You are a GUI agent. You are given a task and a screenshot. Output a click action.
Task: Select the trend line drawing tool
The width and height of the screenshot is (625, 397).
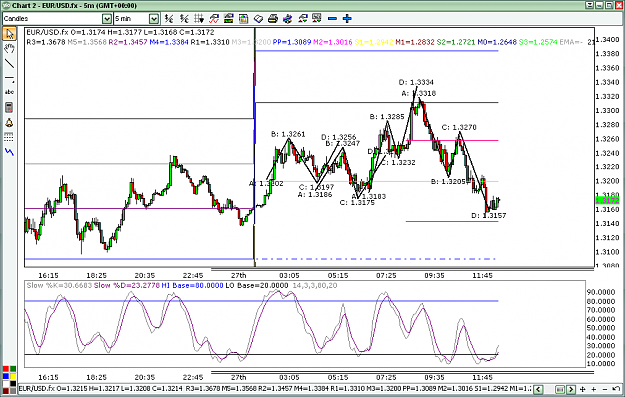tap(9, 63)
